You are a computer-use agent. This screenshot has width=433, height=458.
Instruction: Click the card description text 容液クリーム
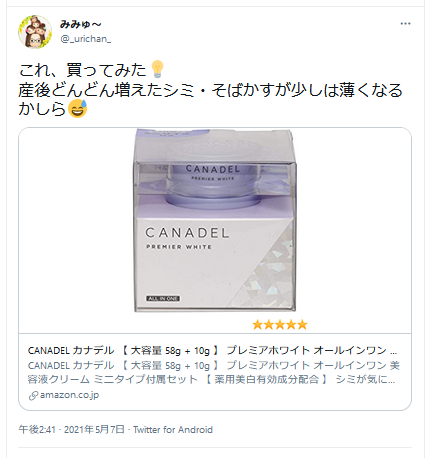click(59, 379)
